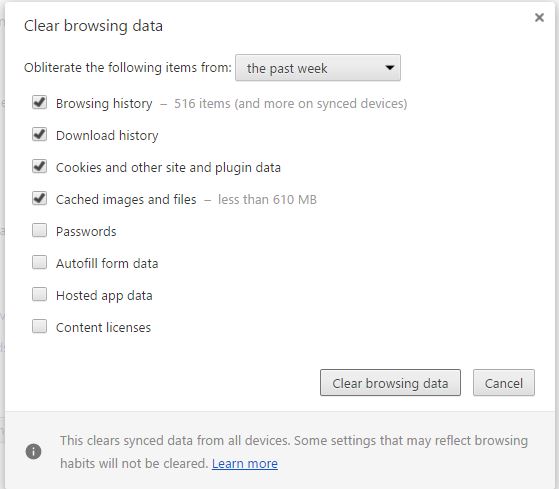Open the Learn more link
Screen dimensions: 559x489
pos(245,463)
